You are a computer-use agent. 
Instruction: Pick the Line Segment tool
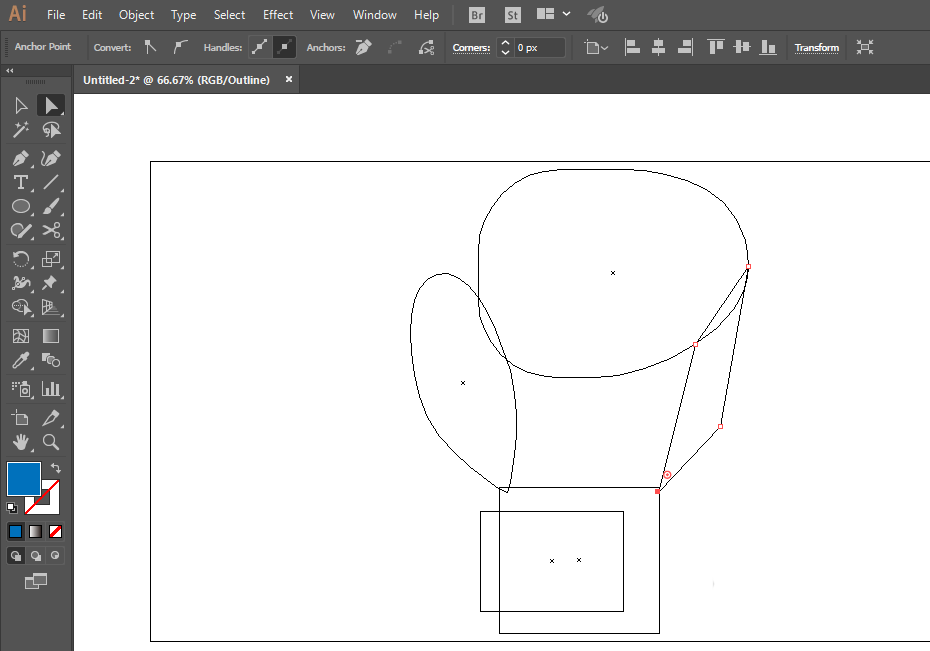tap(51, 183)
